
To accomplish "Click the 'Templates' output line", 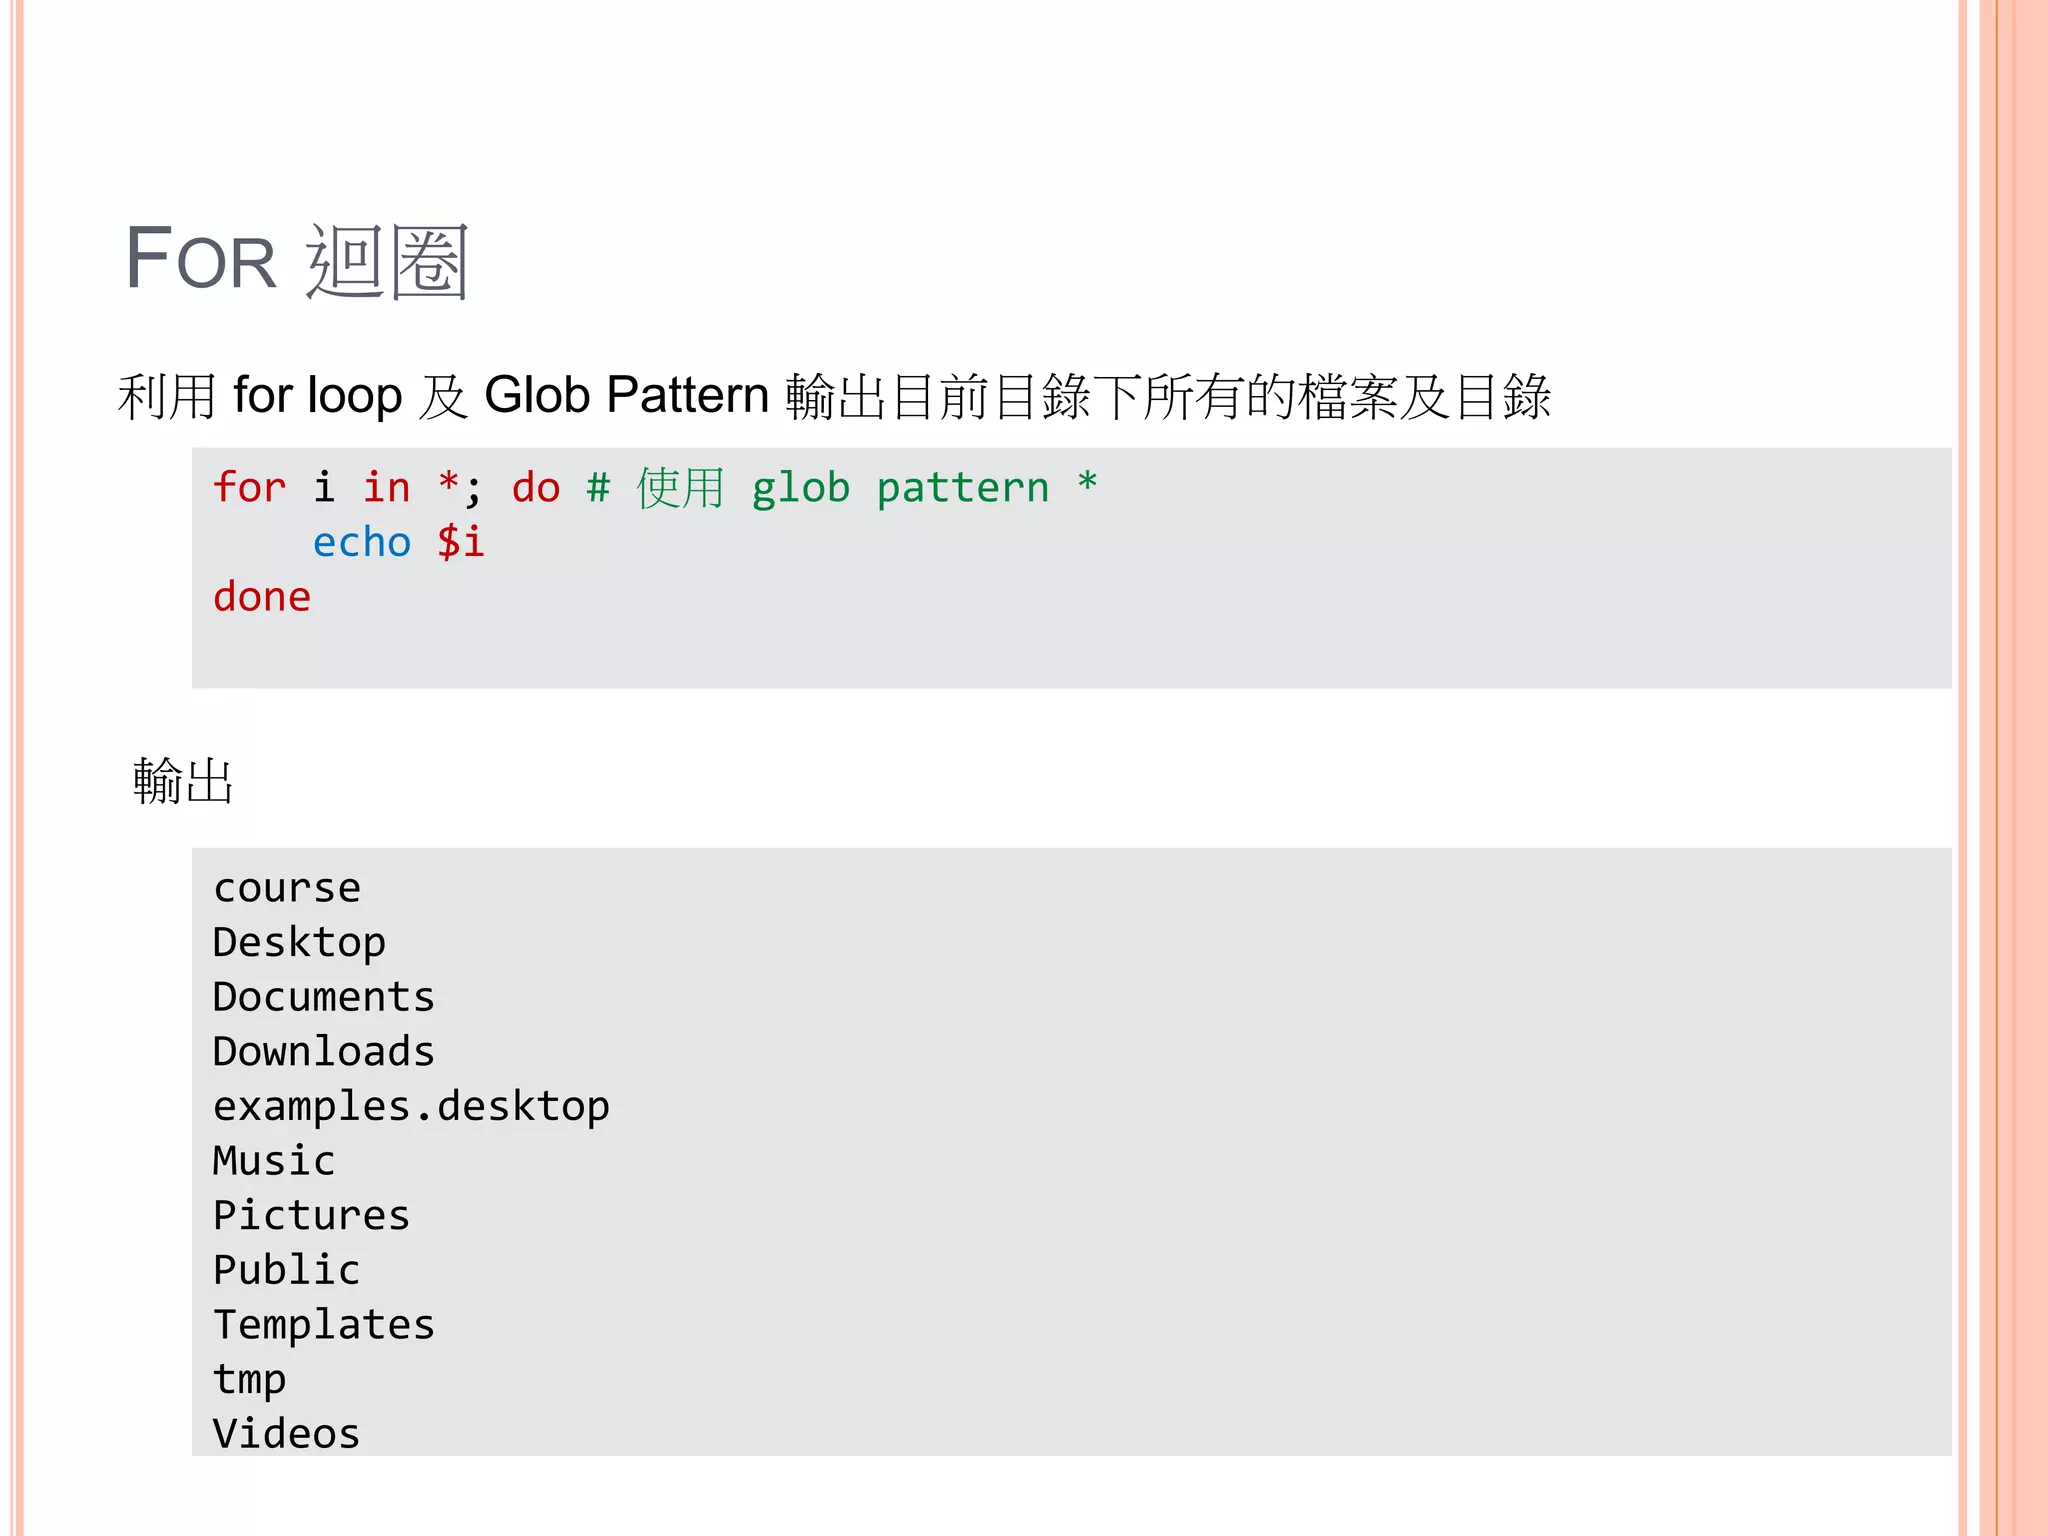I will coord(324,1325).
